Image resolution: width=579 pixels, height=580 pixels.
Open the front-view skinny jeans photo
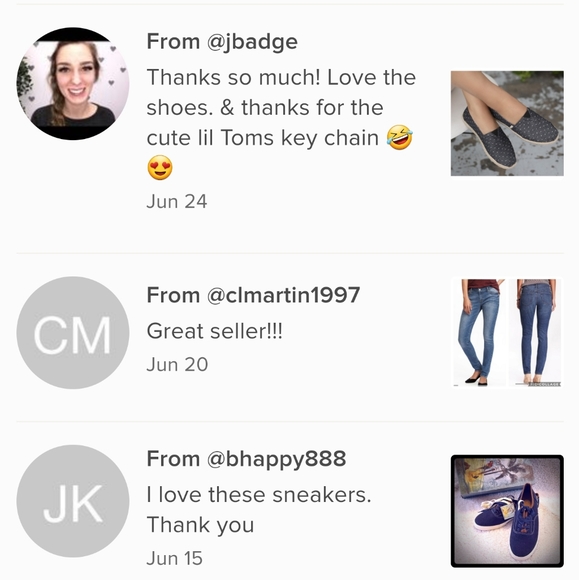(479, 333)
